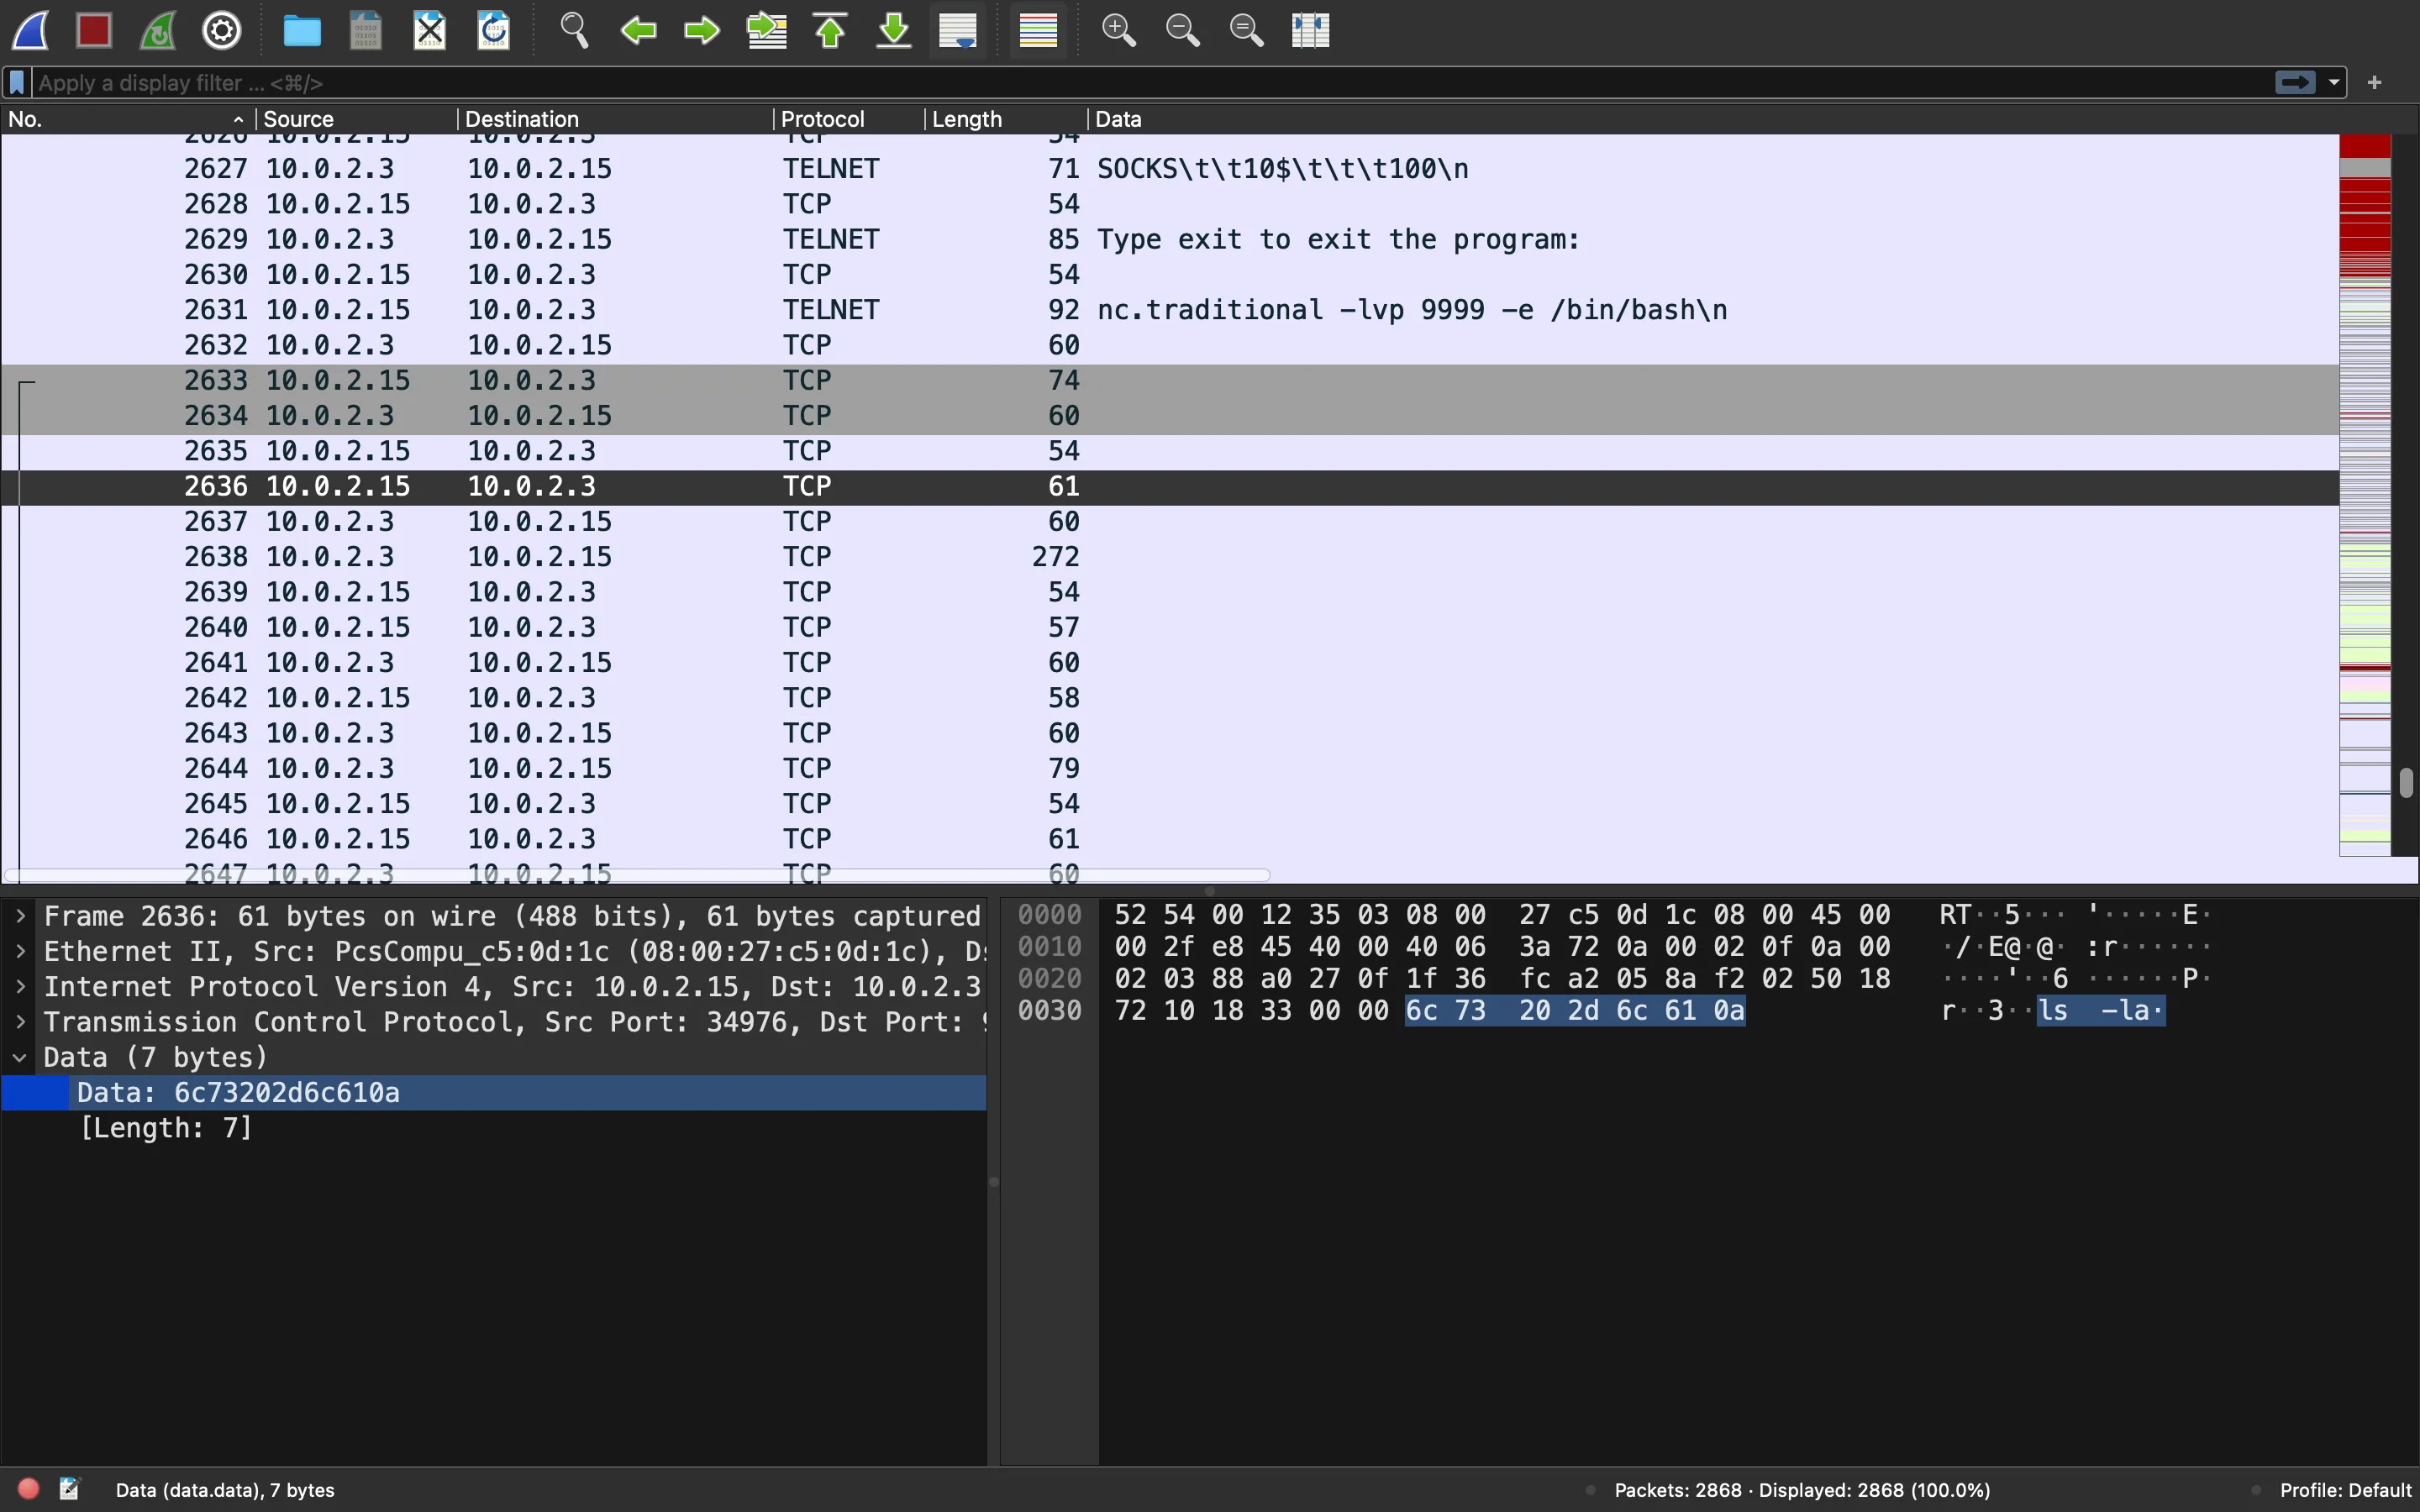Image resolution: width=2420 pixels, height=1512 pixels.
Task: Toggle packet list colorization
Action: tap(1038, 30)
